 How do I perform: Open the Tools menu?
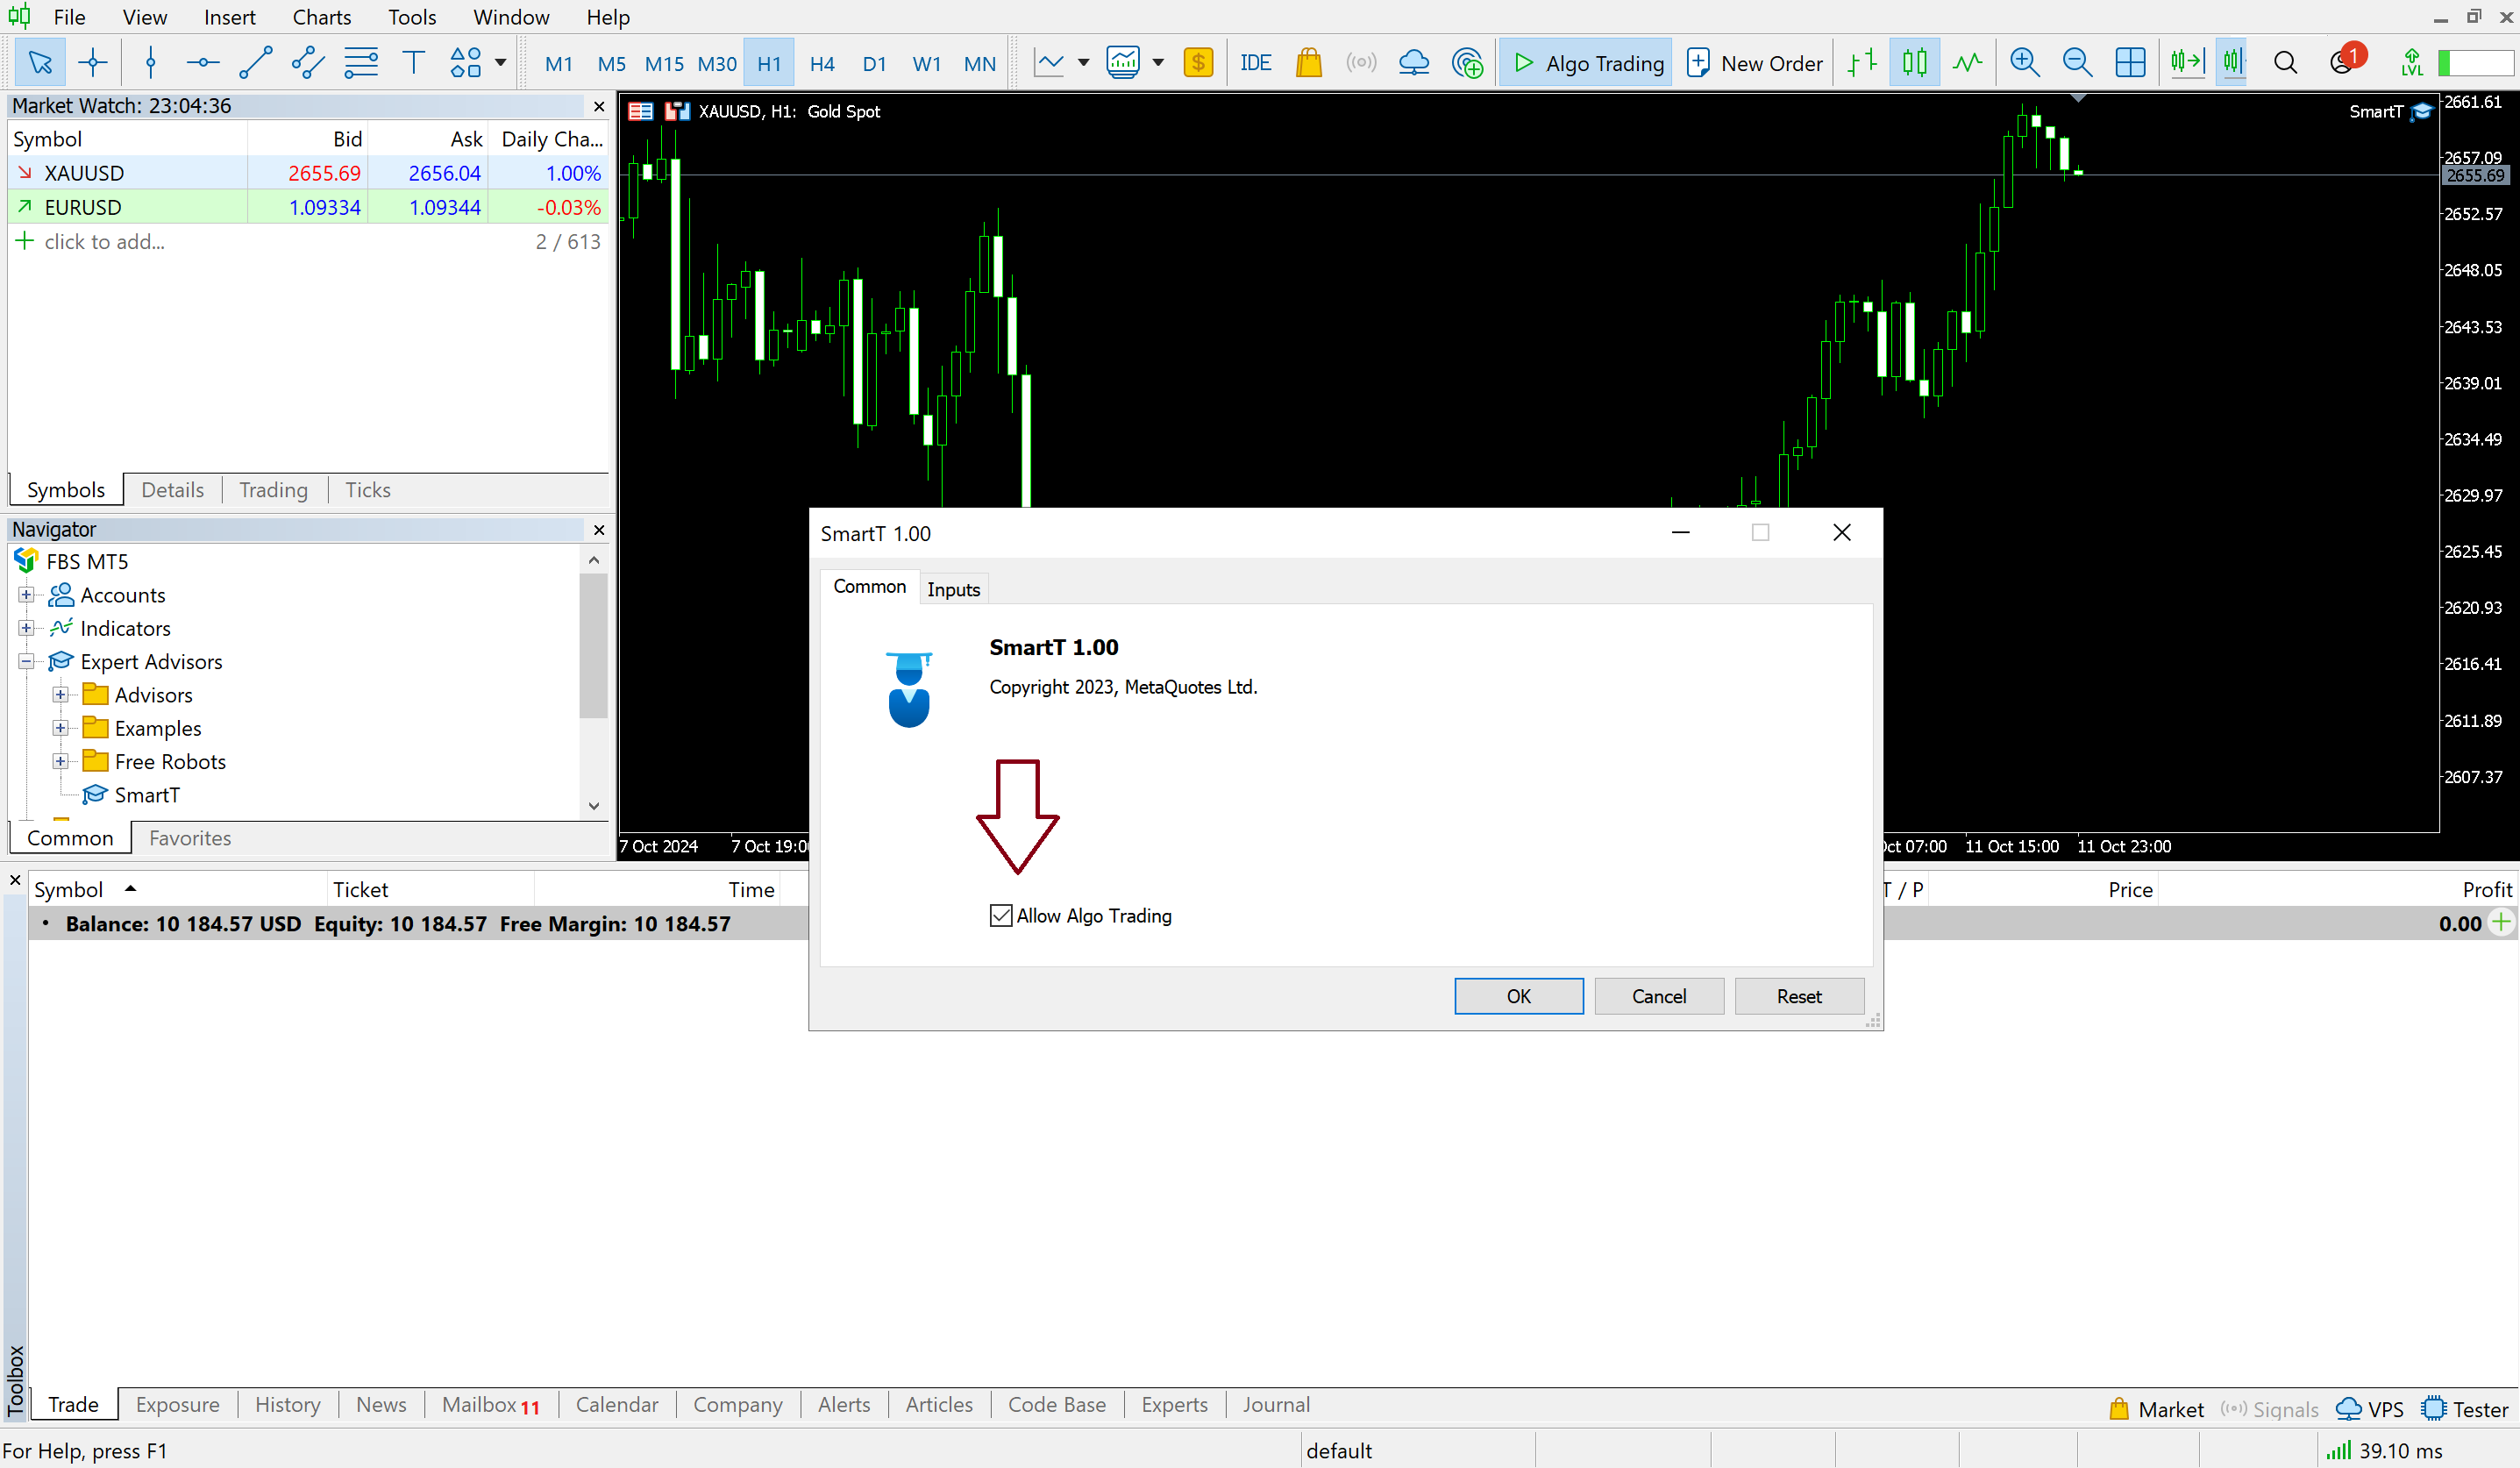pyautogui.click(x=412, y=17)
